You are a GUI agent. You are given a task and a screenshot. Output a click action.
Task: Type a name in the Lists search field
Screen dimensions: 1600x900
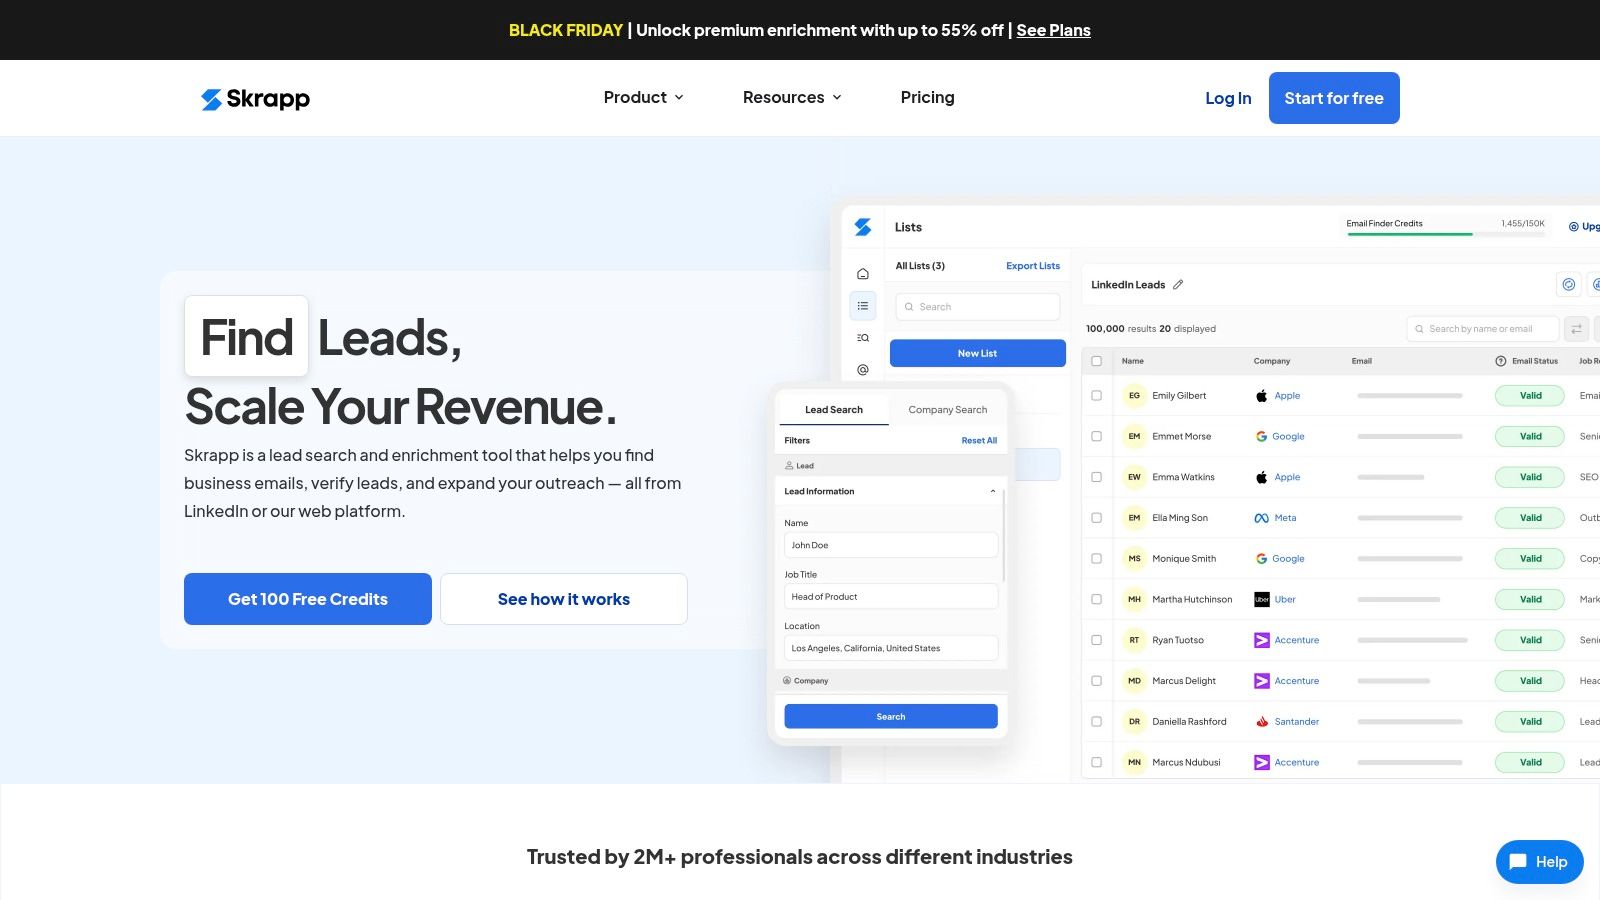(978, 306)
